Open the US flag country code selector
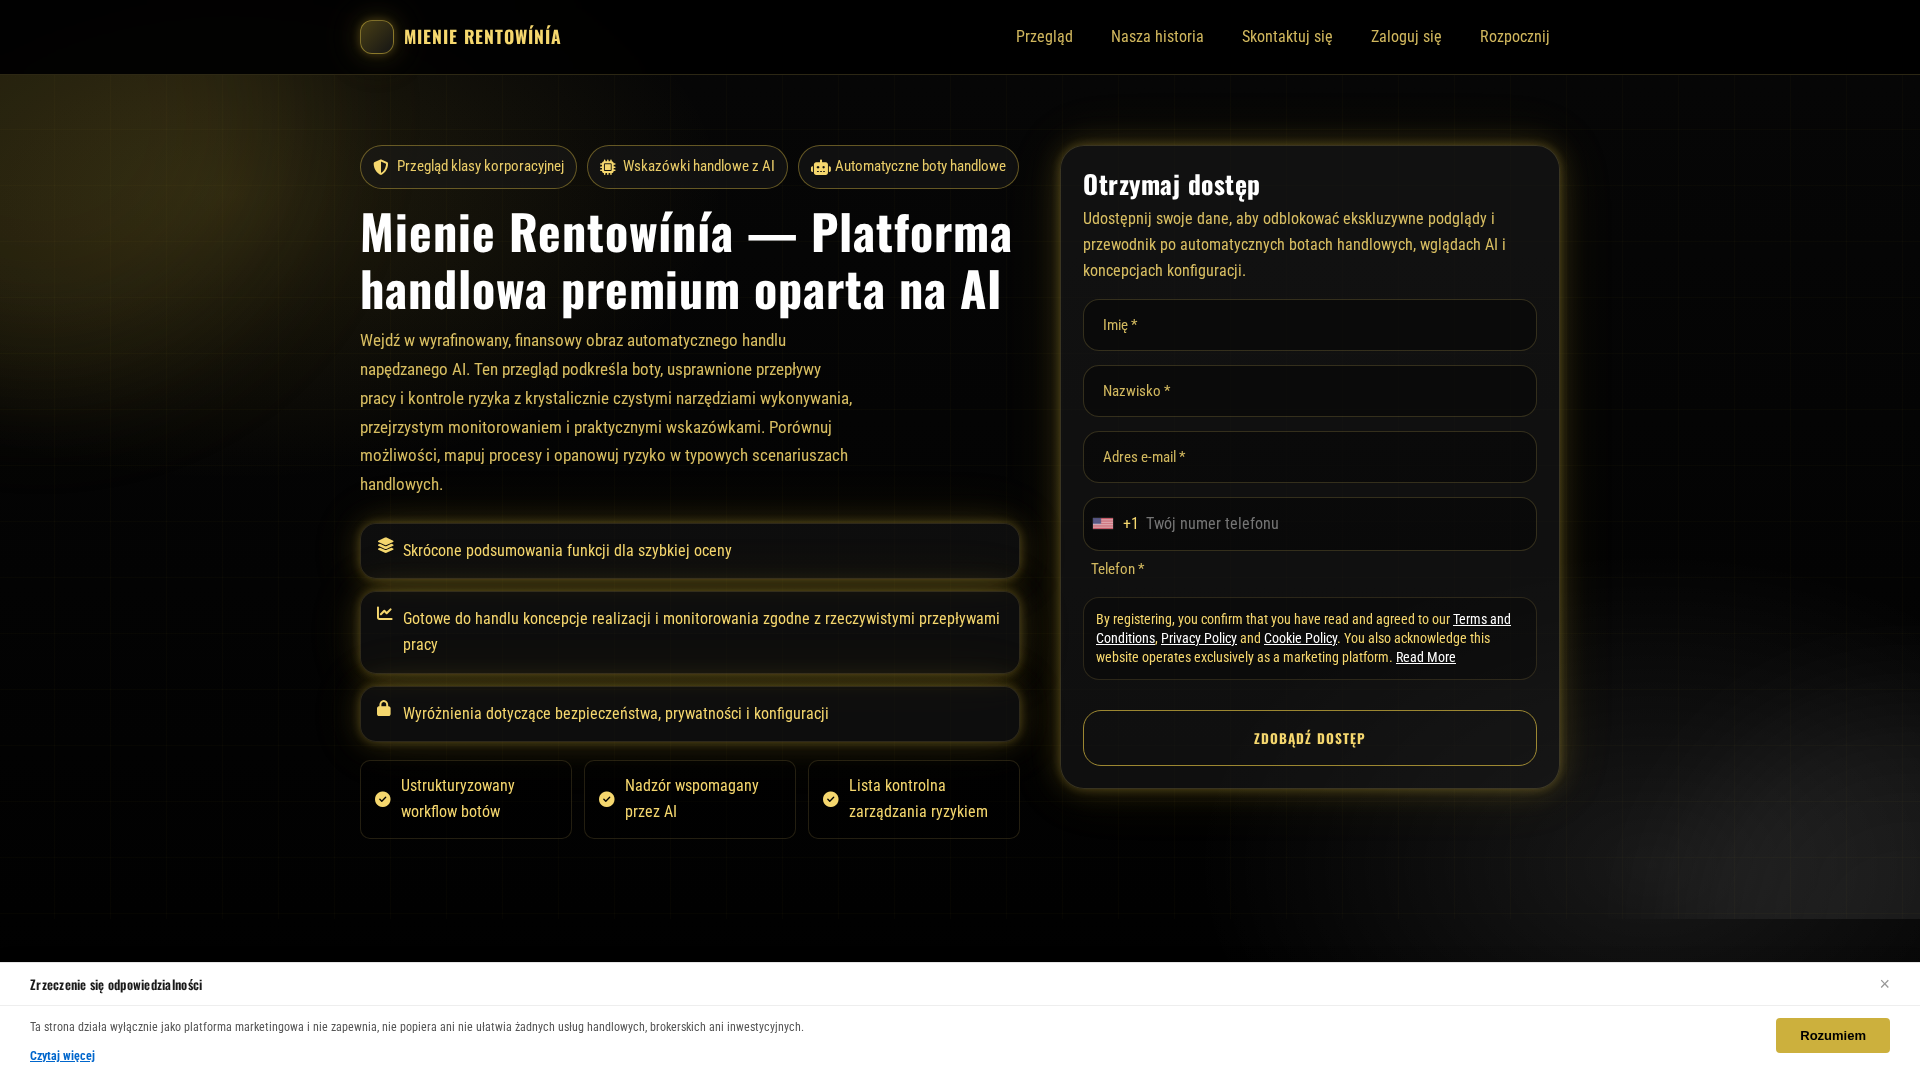Image resolution: width=1920 pixels, height=1080 pixels. pos(1103,524)
